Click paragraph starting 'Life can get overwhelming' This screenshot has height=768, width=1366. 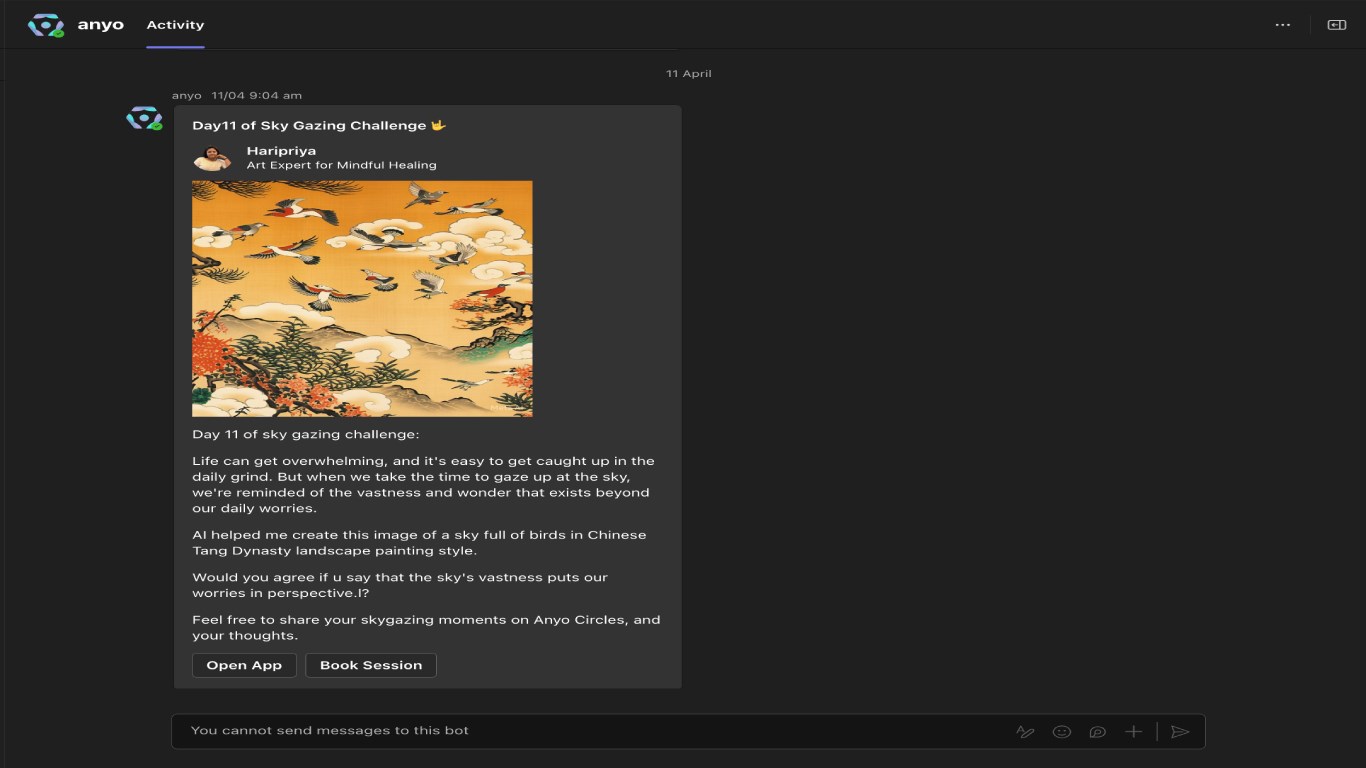click(423, 485)
